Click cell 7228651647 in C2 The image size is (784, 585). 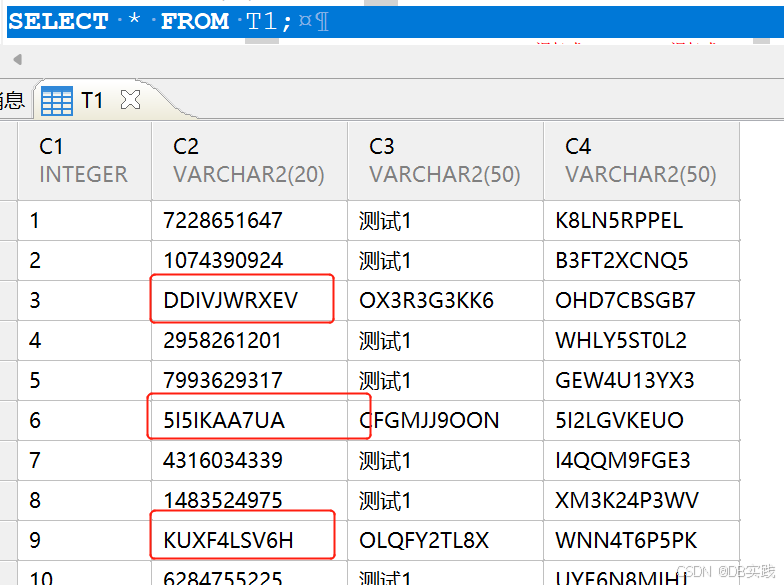pyautogui.click(x=249, y=220)
